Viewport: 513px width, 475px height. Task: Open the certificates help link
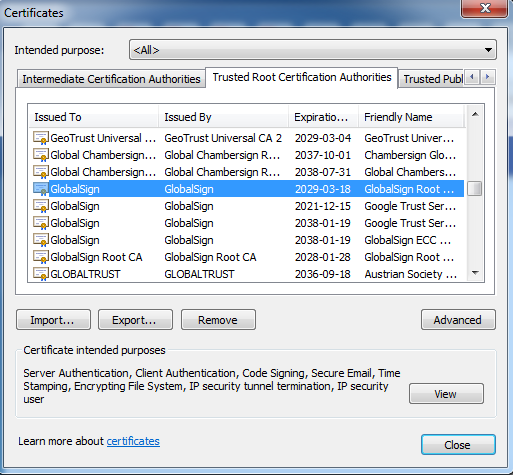tap(133, 441)
